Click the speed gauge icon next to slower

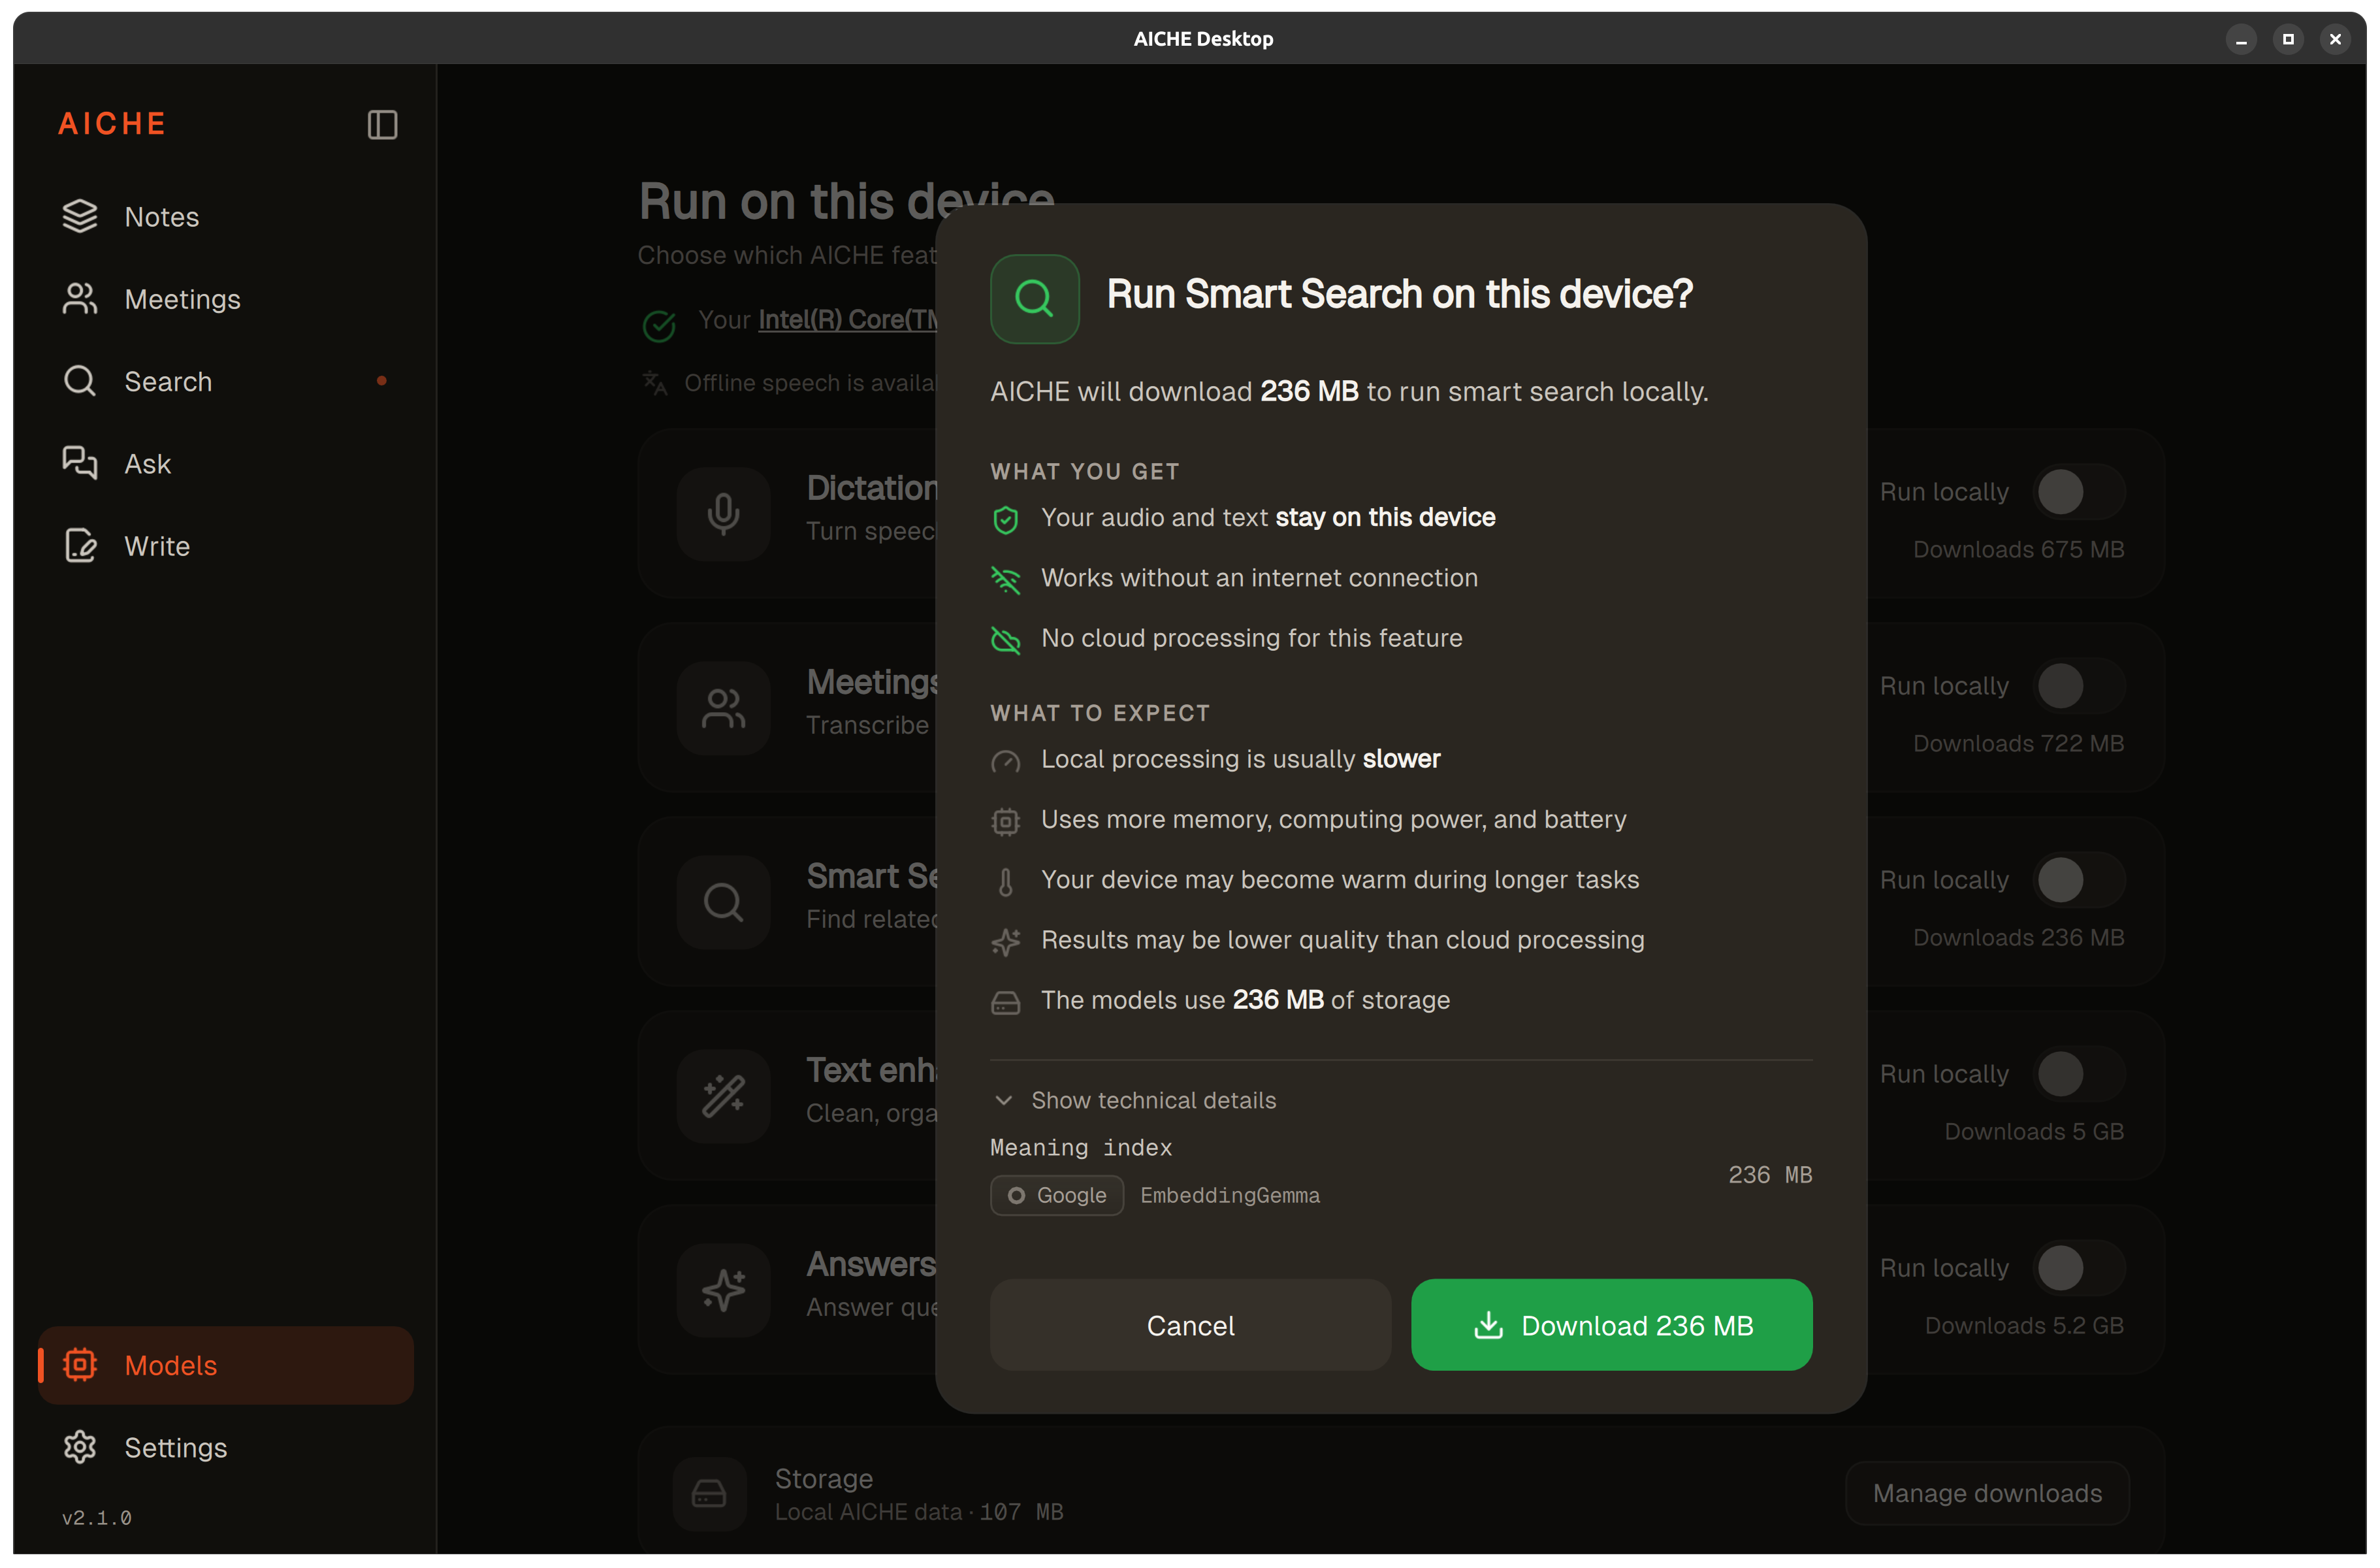click(x=1005, y=762)
